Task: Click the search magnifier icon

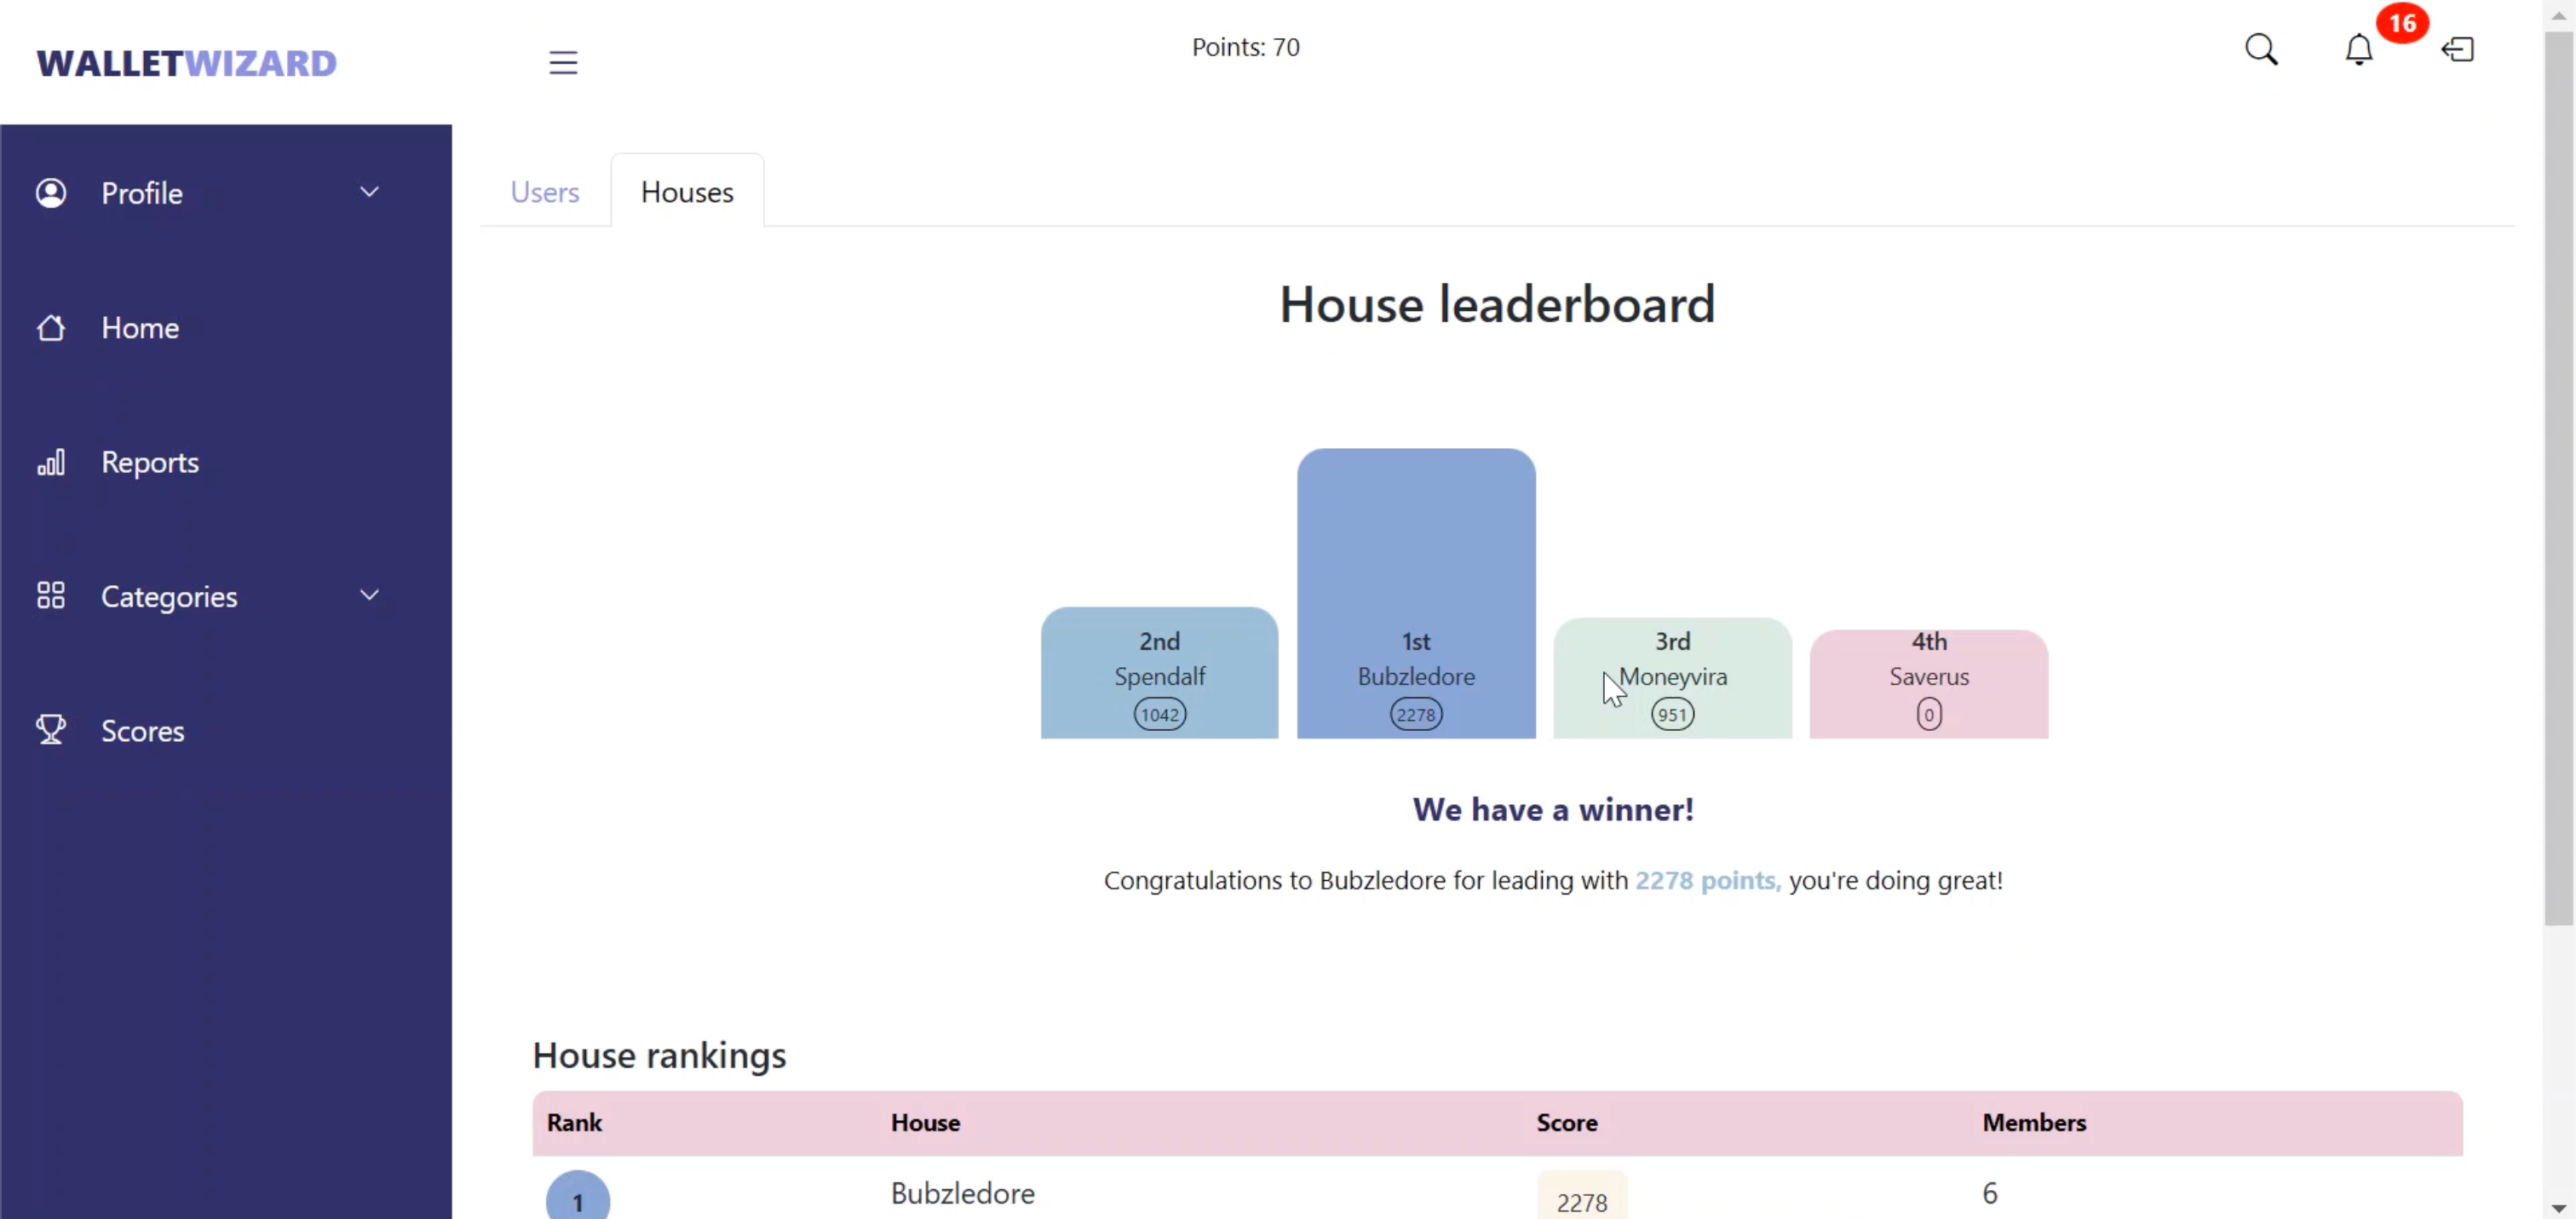Action: 2261,49
